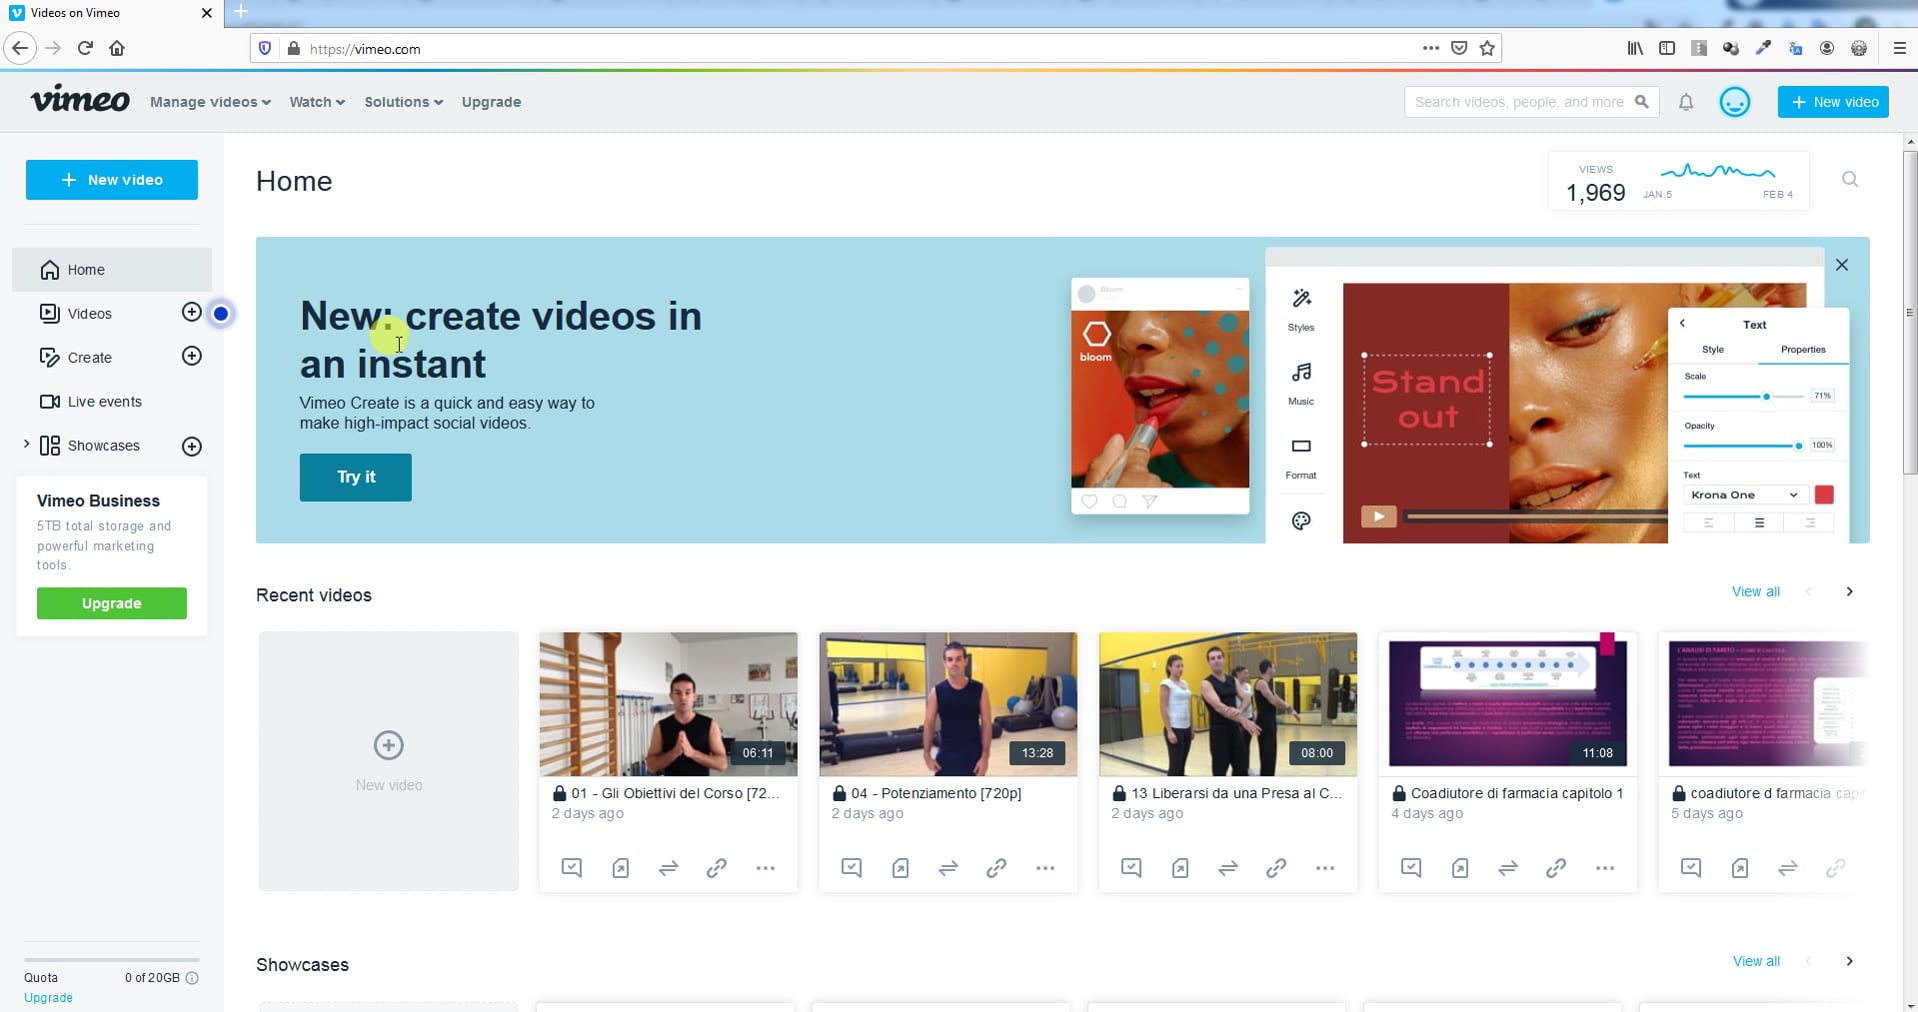Click the page vertical scrollbar
The image size is (1918, 1012).
[1910, 312]
